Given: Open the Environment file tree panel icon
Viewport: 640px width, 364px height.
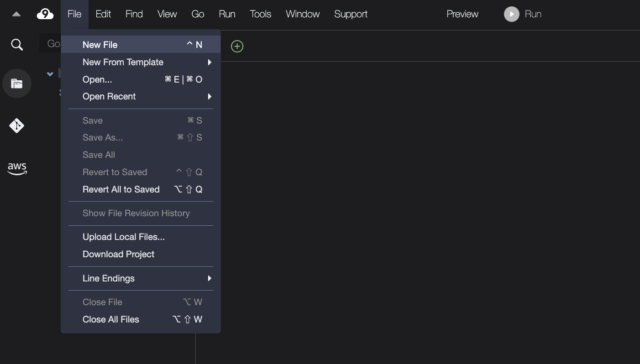Looking at the screenshot, I should tap(17, 84).
